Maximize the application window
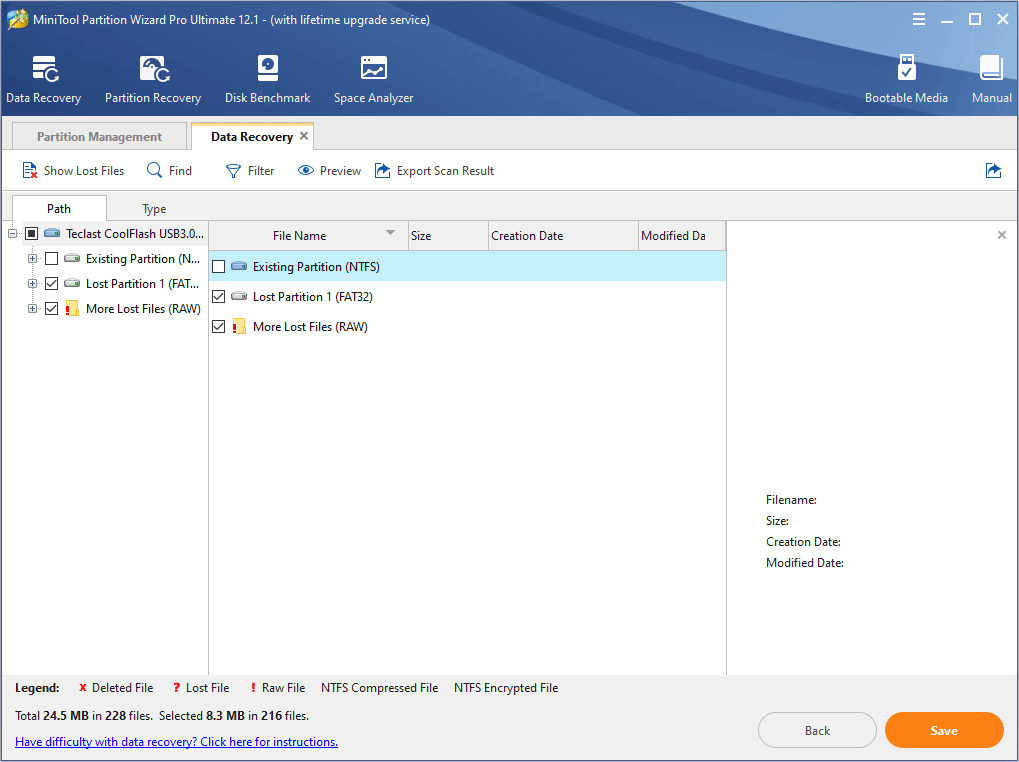 tap(975, 19)
